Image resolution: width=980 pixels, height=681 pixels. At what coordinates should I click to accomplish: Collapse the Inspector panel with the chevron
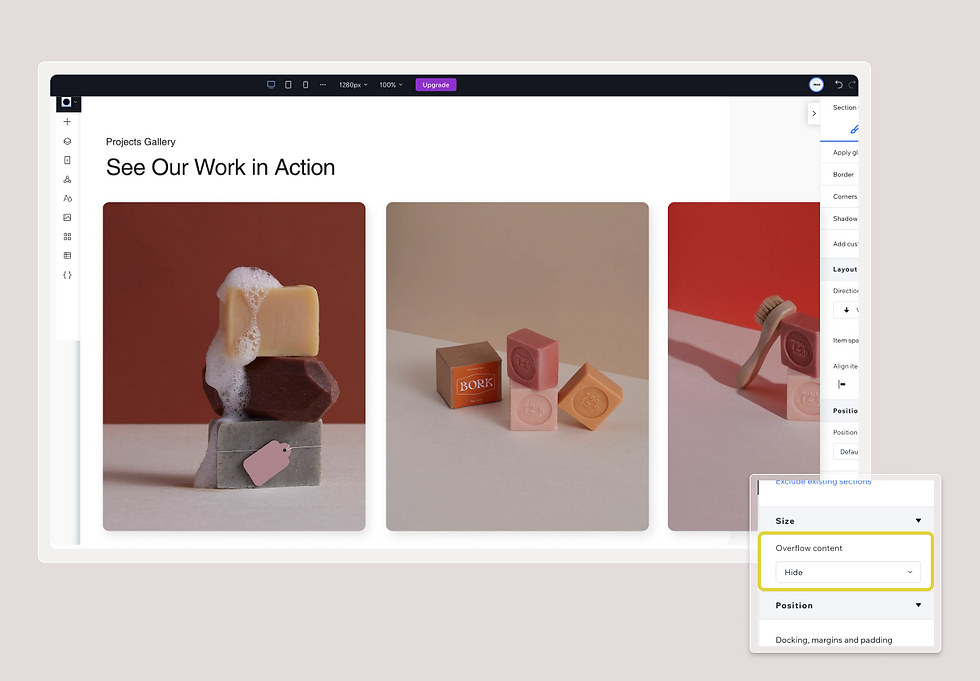click(x=814, y=114)
